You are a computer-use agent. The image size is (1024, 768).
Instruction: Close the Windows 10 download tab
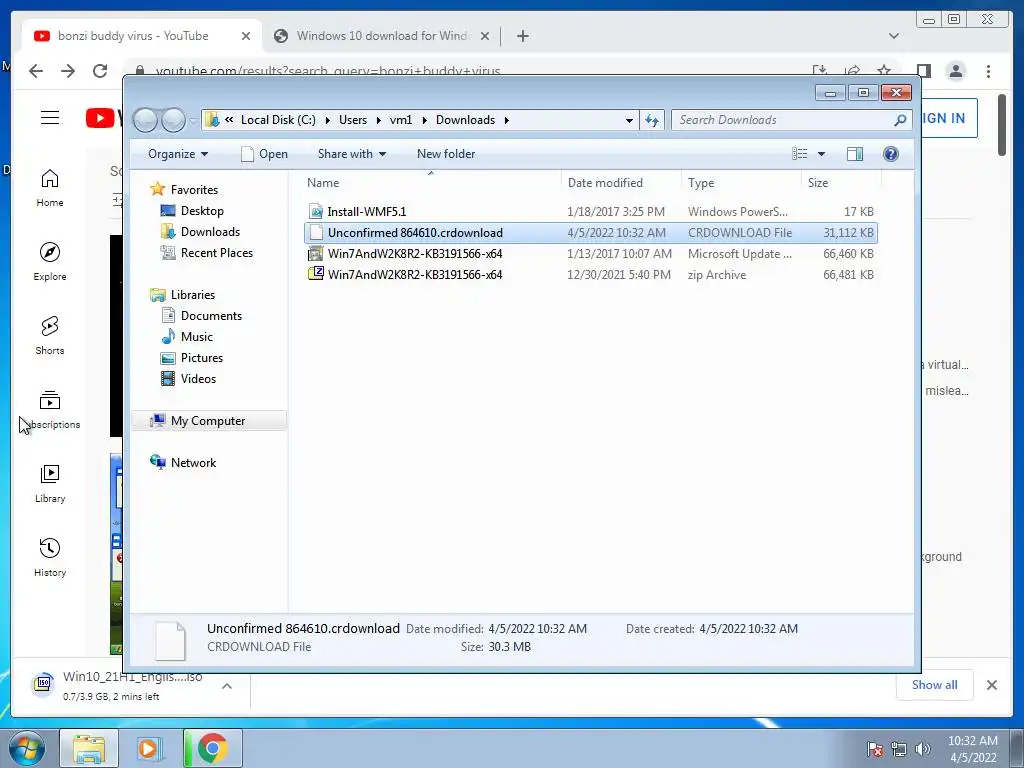pyautogui.click(x=485, y=36)
